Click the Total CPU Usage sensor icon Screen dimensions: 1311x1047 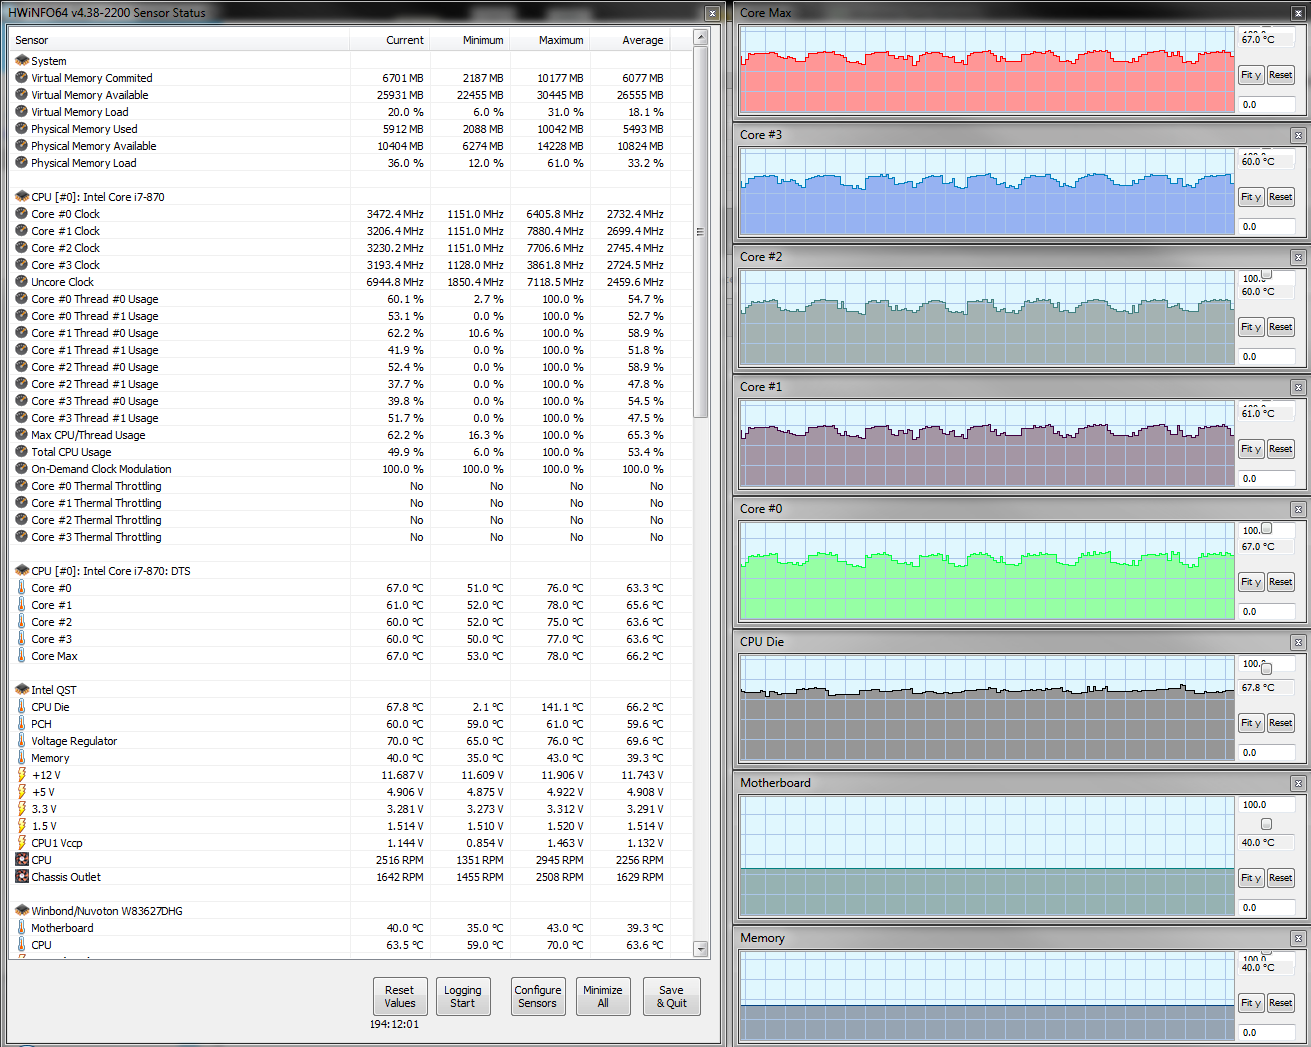[x=22, y=452]
